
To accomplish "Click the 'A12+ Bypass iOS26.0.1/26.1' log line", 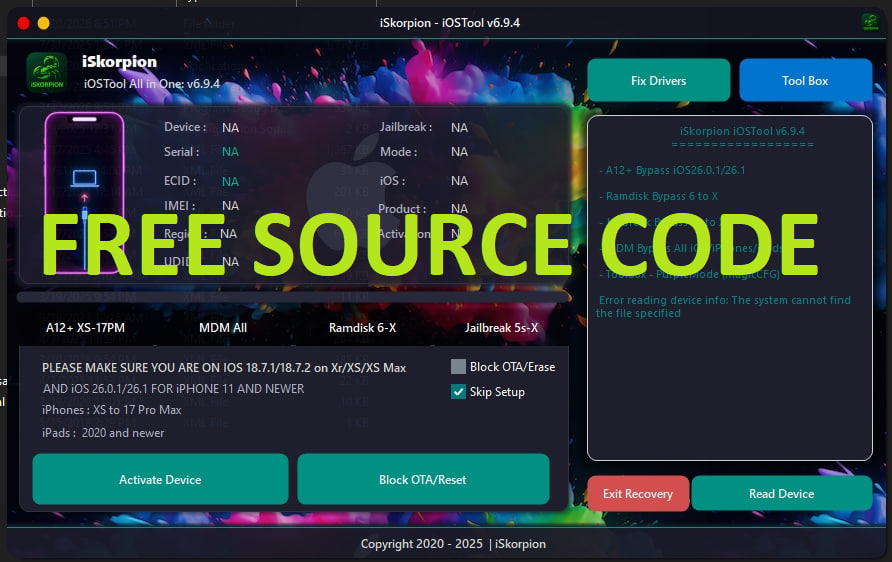I will (672, 170).
